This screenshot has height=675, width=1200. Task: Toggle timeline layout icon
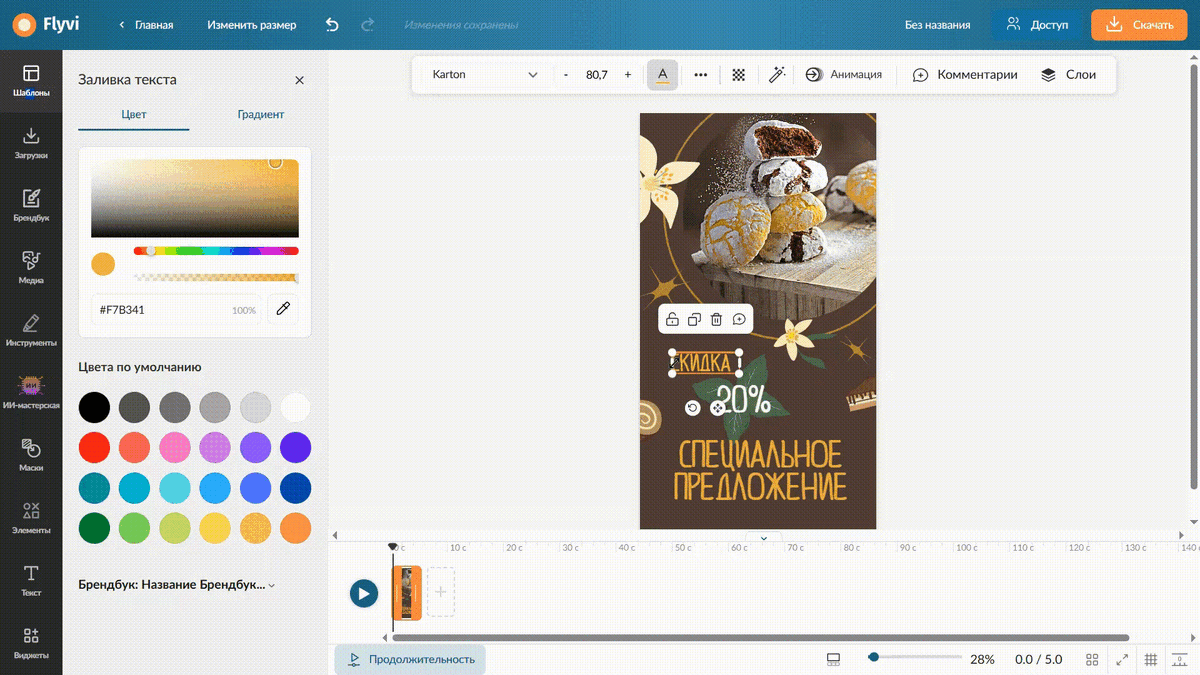pos(833,660)
